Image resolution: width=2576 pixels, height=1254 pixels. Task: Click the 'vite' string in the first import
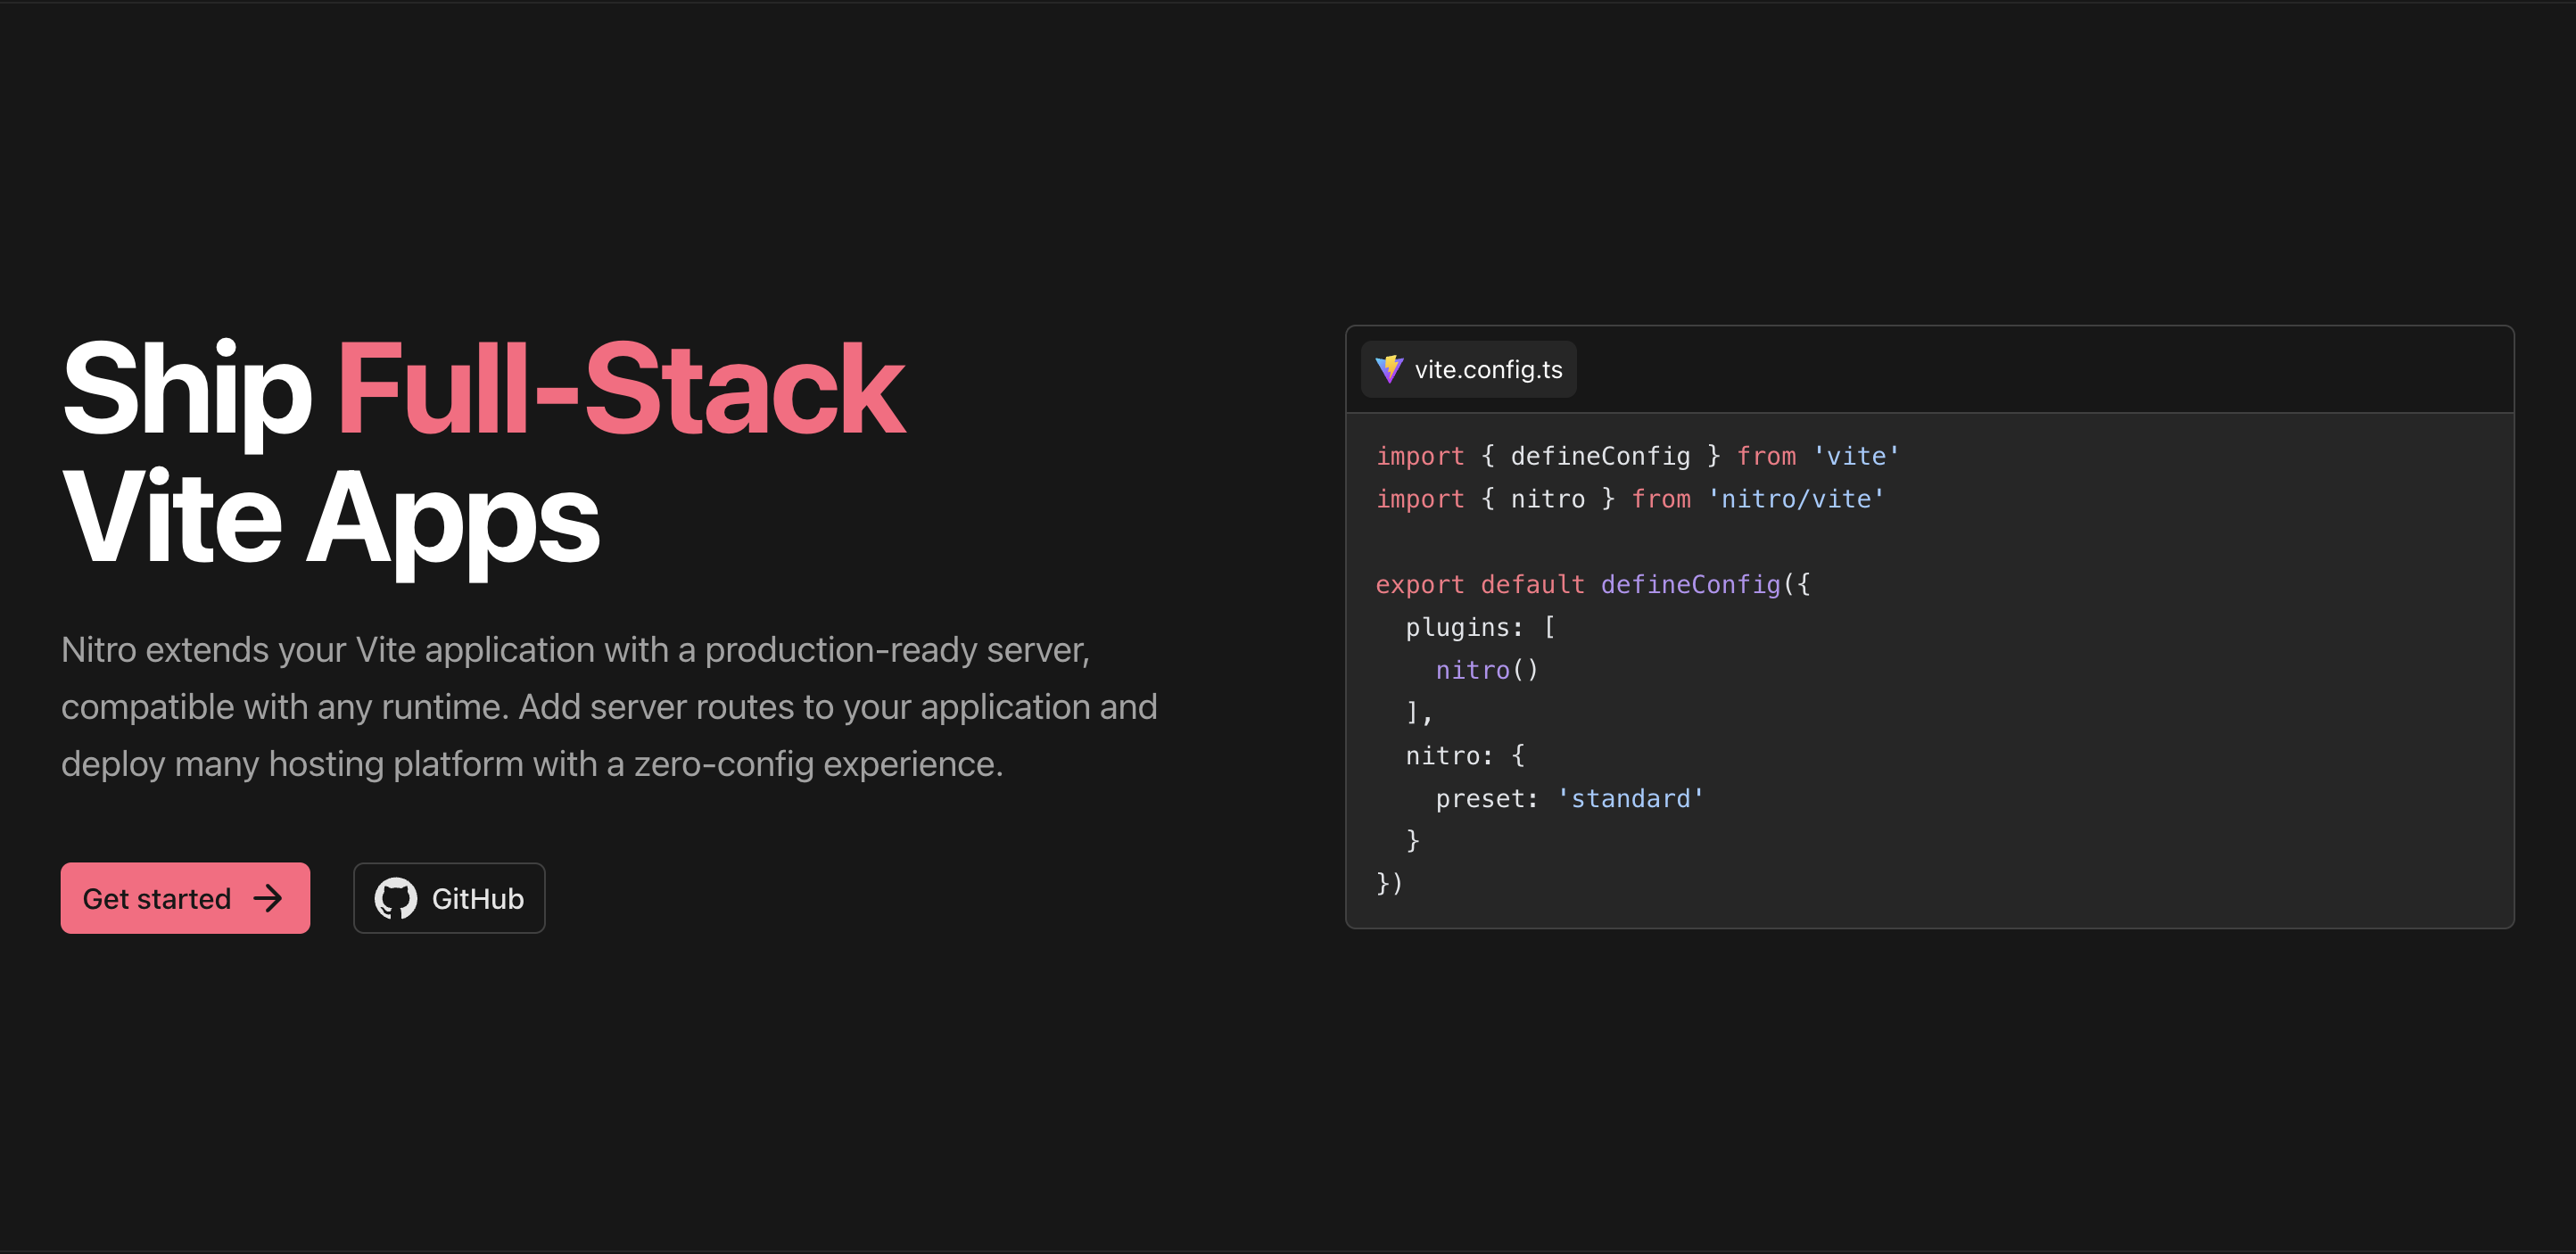click(x=1856, y=455)
